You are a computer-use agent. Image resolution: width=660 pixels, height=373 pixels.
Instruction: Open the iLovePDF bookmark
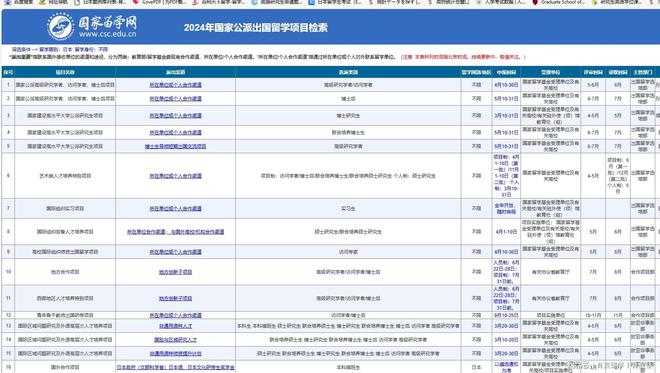(x=160, y=3)
